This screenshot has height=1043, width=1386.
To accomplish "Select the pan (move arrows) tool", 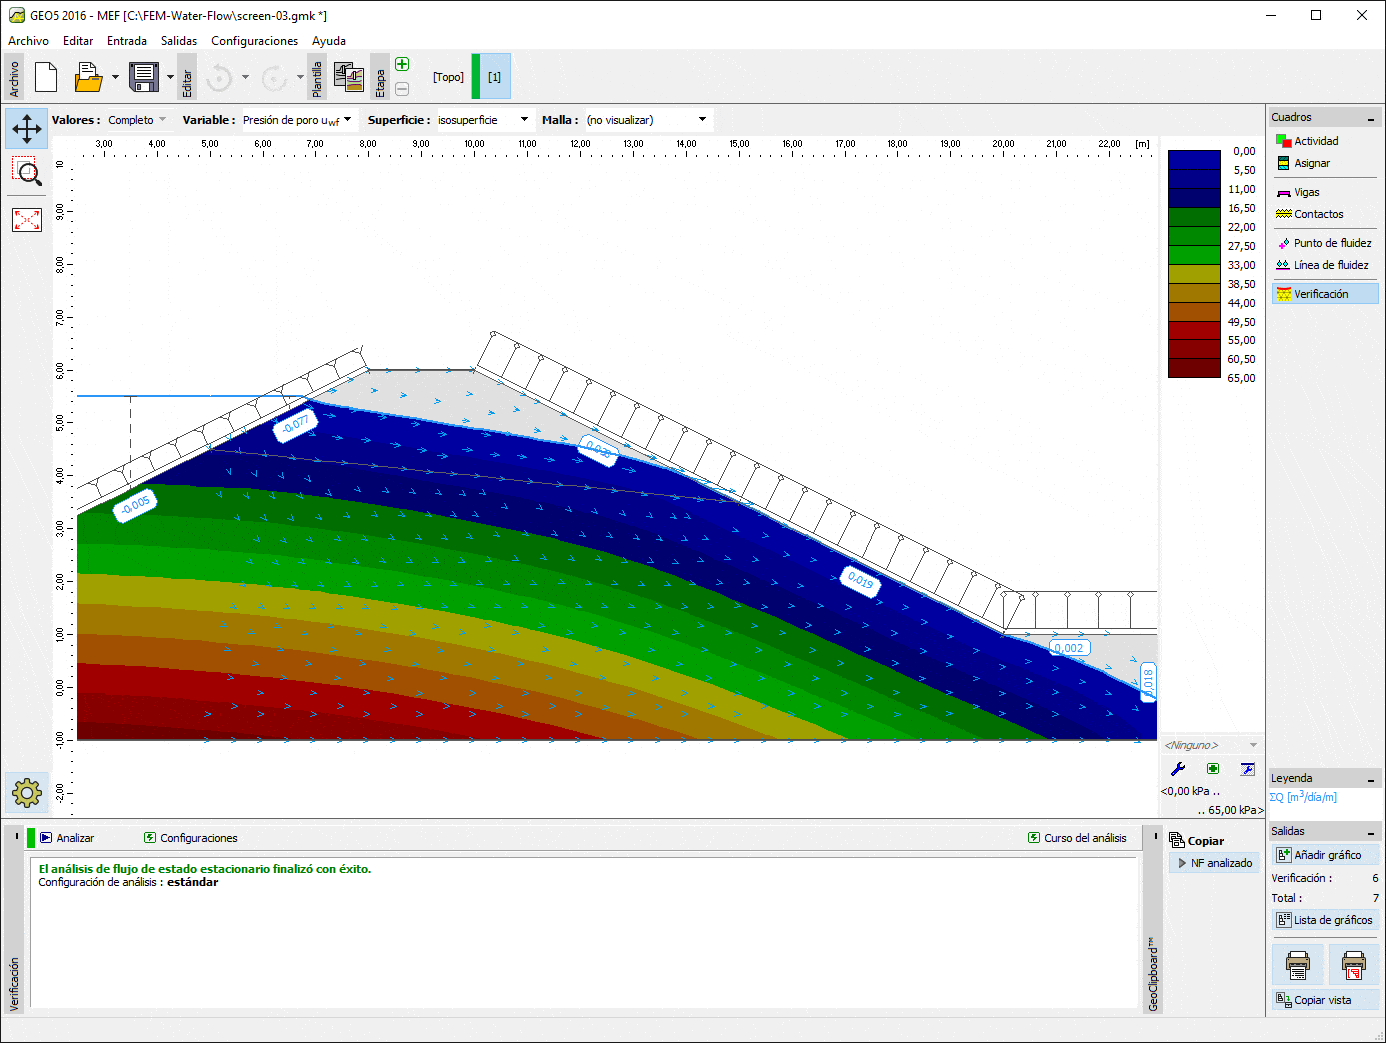I will point(27,128).
